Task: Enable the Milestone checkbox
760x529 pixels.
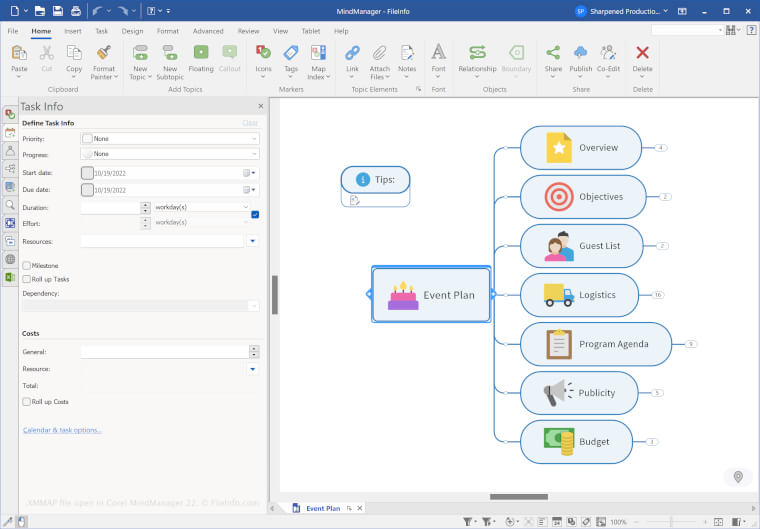Action: click(x=27, y=266)
